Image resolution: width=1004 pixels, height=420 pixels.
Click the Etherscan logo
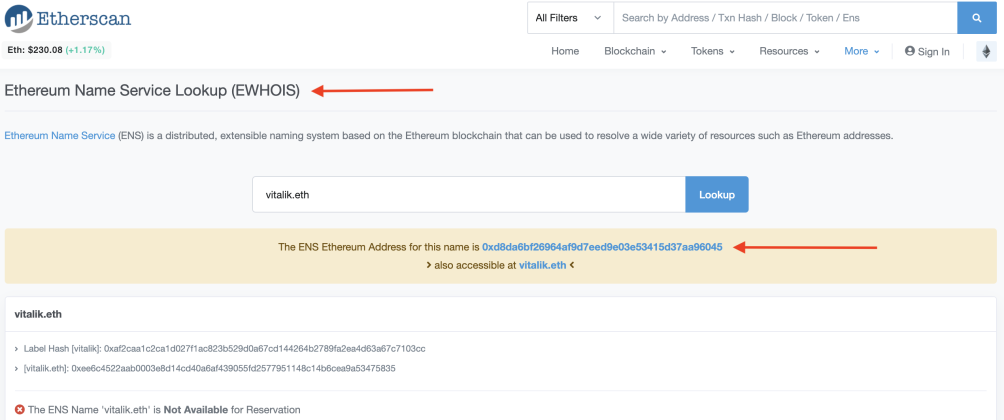click(67, 18)
